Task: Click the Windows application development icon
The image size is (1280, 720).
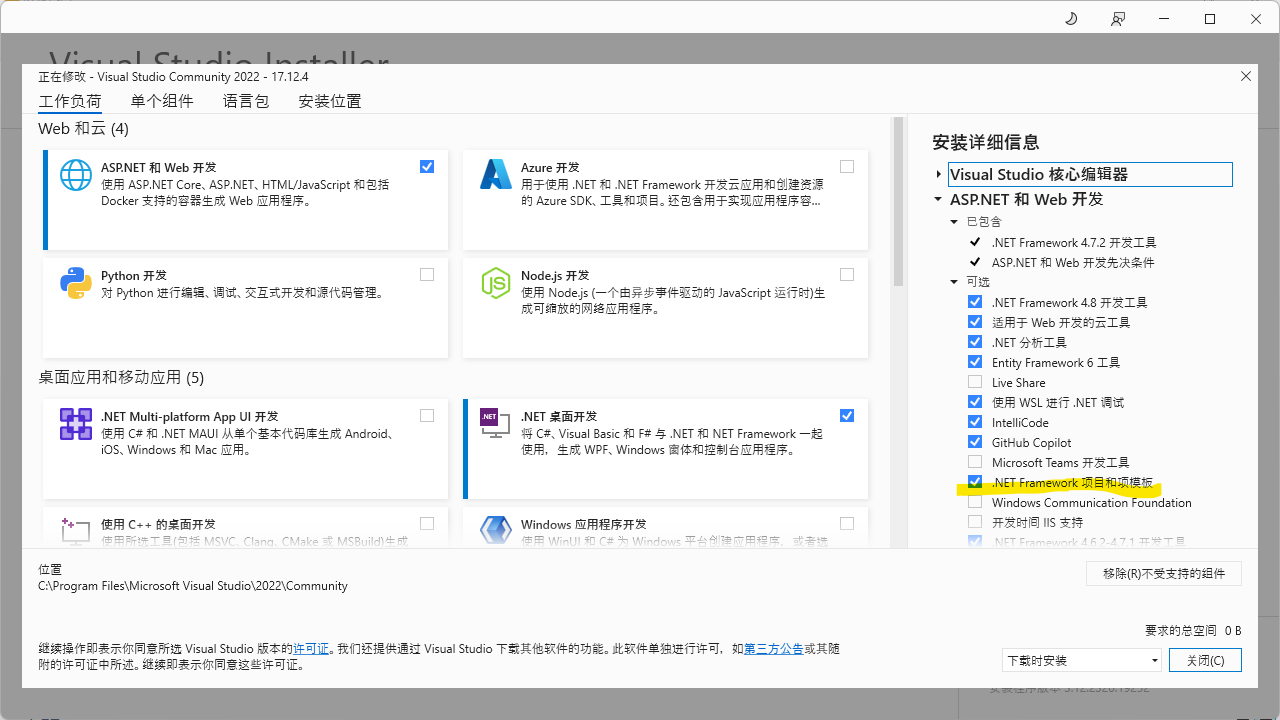Action: click(496, 531)
